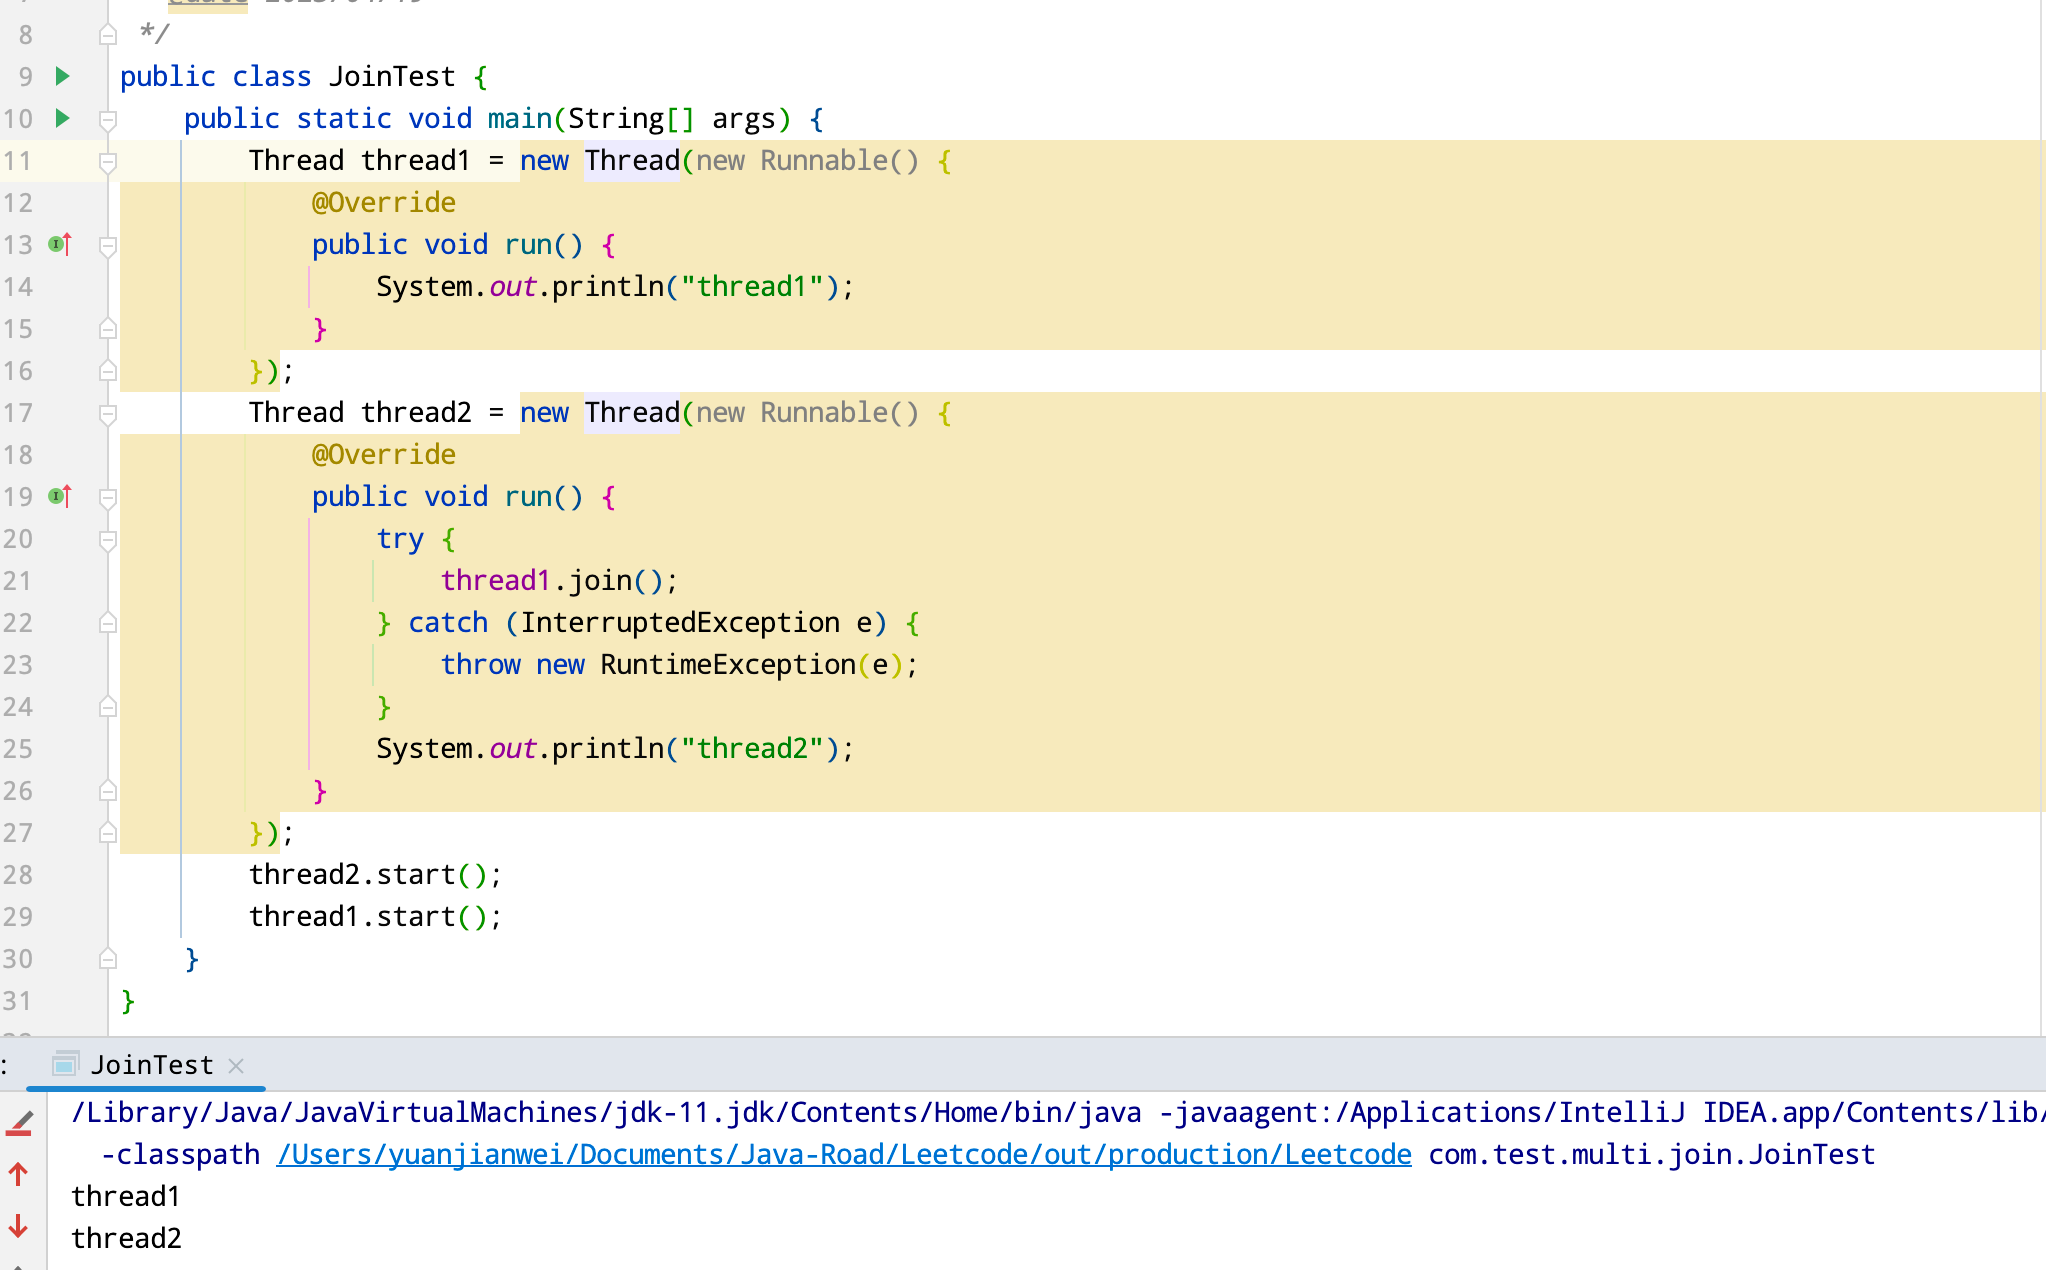
Task: Fold the try block at line 20
Action: (x=108, y=539)
